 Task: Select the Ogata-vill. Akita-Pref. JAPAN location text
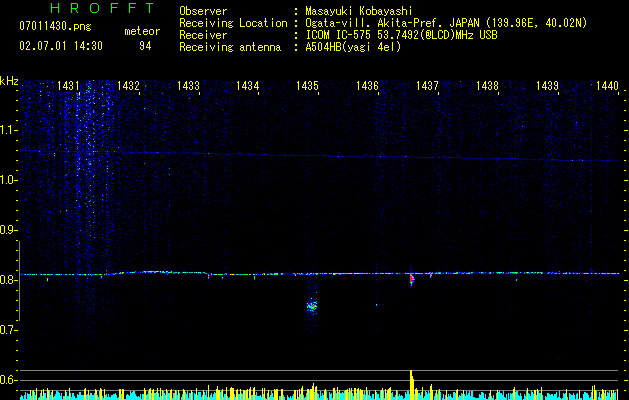click(446, 23)
